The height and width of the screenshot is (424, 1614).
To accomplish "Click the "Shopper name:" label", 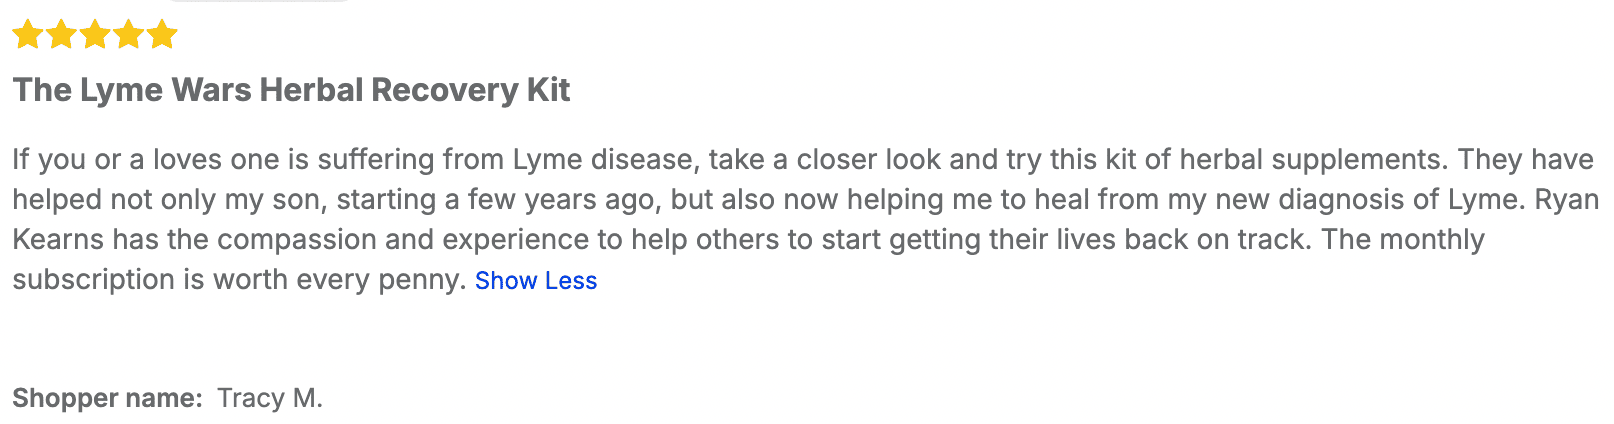I will pyautogui.click(x=107, y=398).
